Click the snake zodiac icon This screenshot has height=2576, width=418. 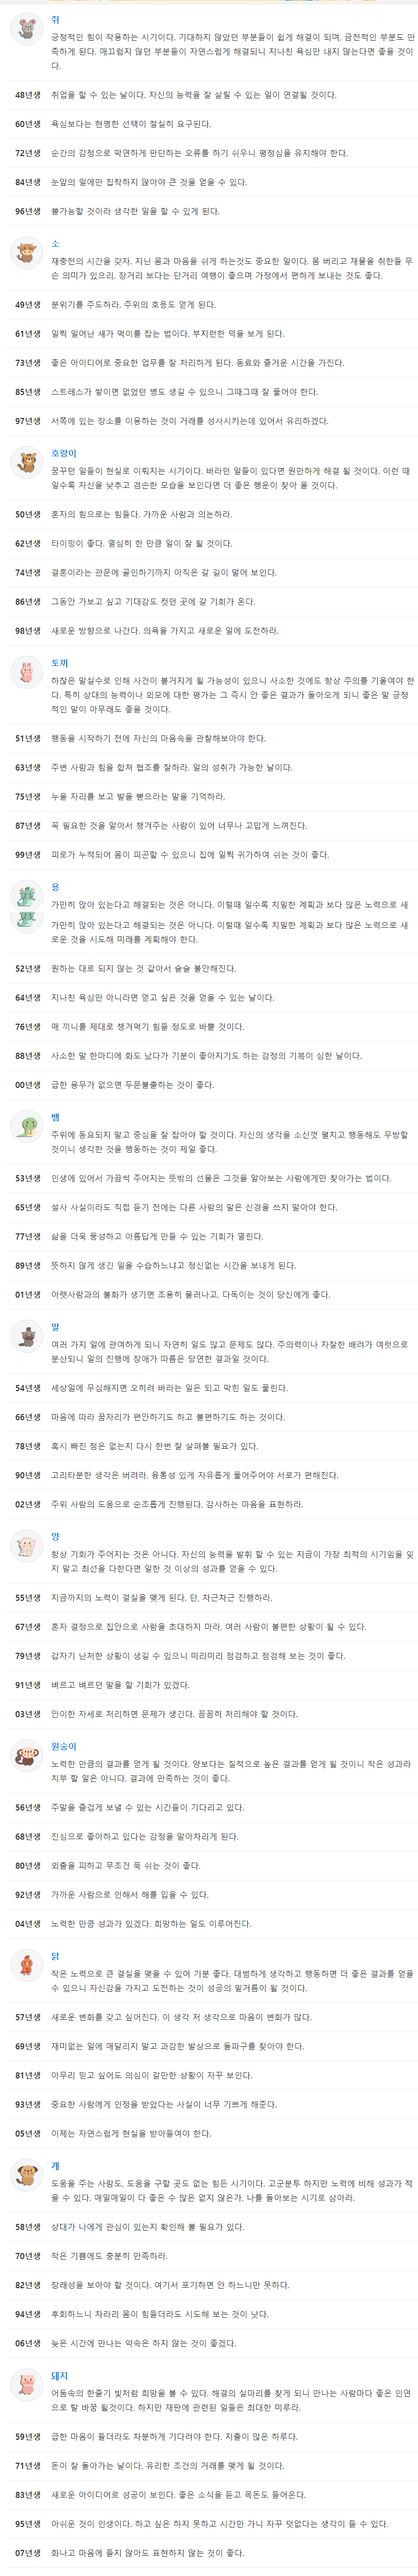click(x=26, y=1127)
